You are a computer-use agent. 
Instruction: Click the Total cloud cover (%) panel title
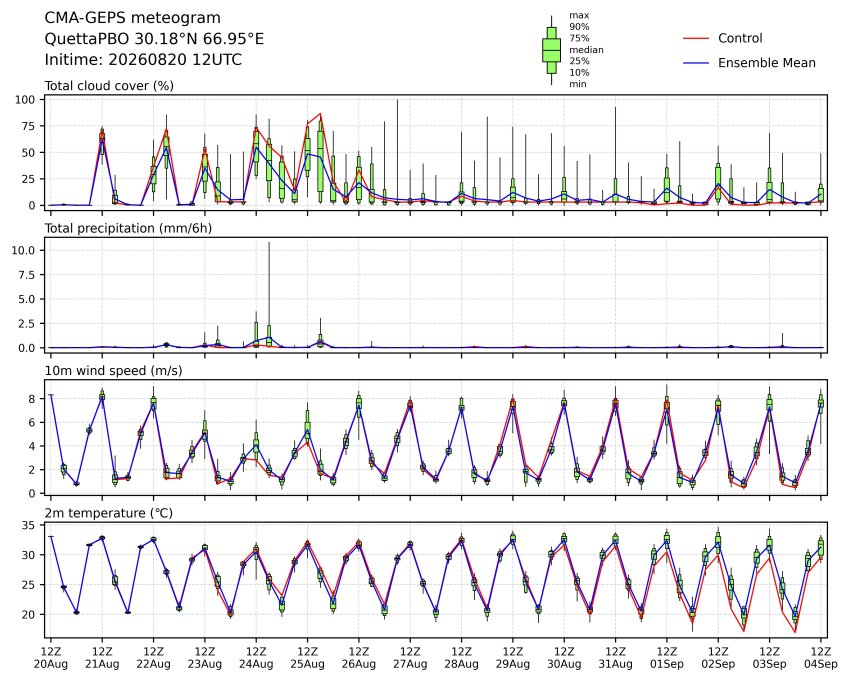tap(109, 86)
